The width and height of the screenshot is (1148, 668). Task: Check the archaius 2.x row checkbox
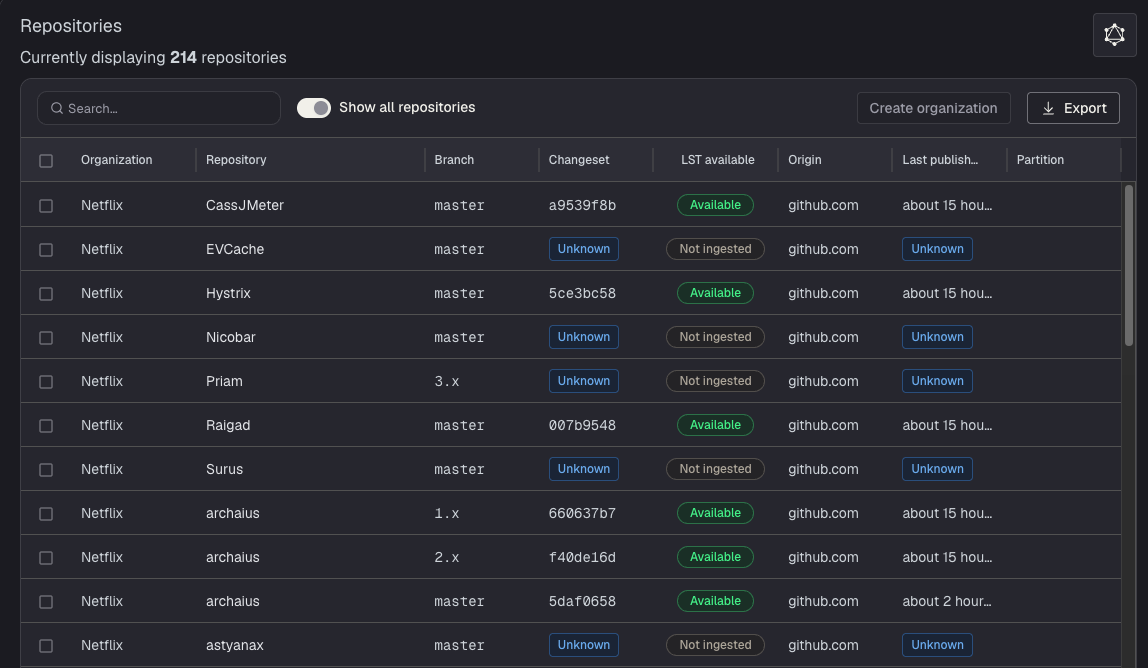46,557
